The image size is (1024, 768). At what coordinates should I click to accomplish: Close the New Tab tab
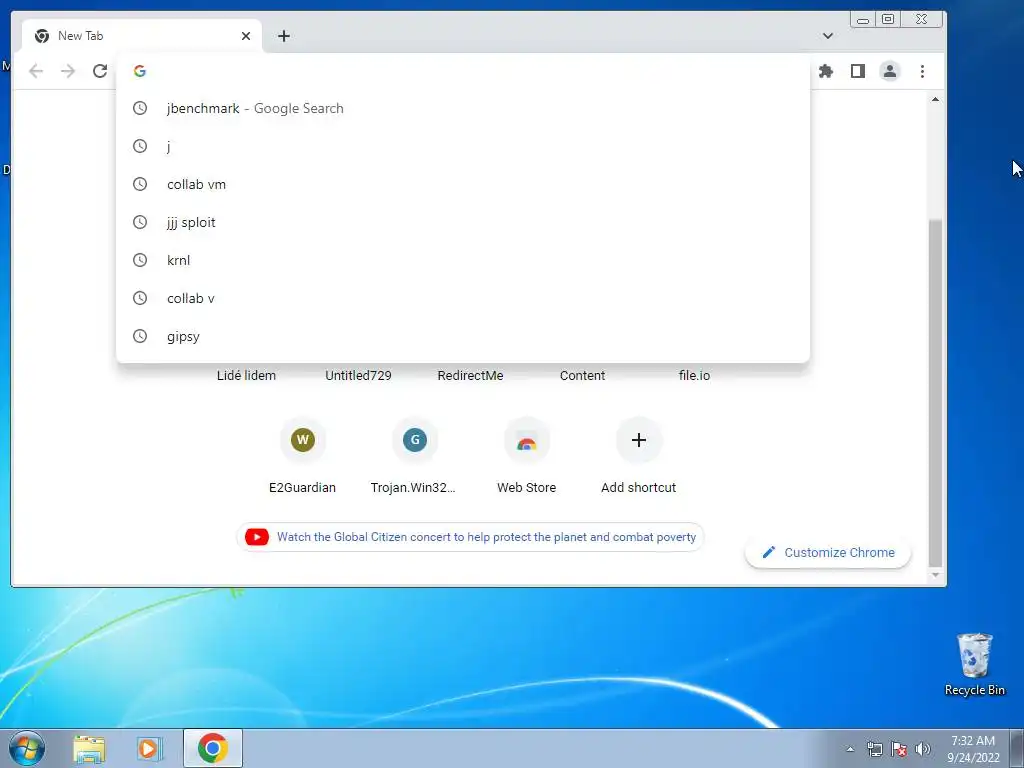coord(246,36)
